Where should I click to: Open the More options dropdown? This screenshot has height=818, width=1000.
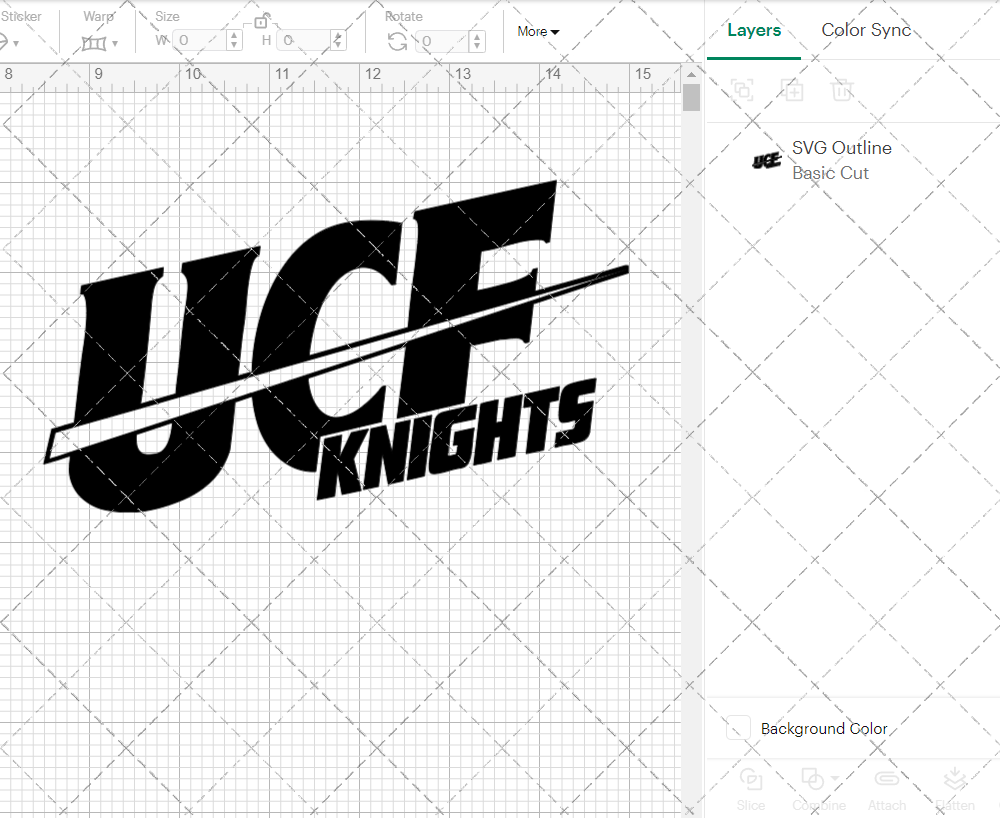(x=537, y=31)
